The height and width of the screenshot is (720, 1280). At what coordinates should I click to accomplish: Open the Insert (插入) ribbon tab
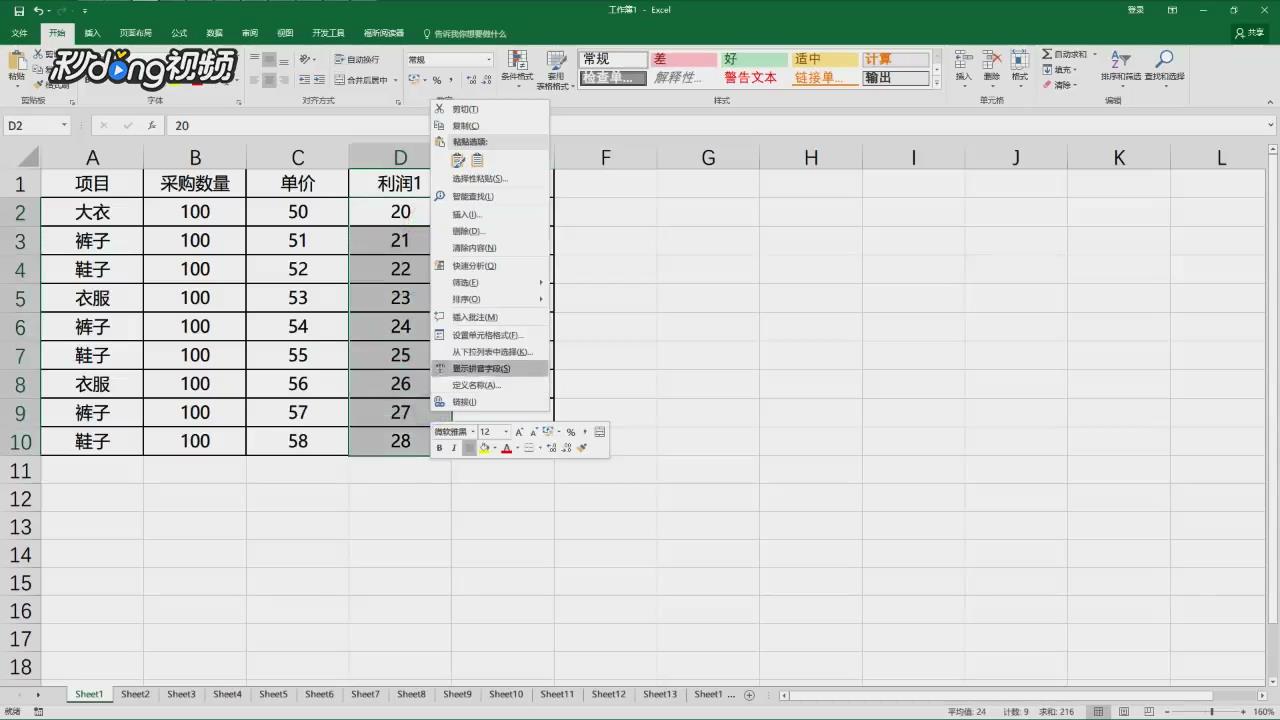pyautogui.click(x=92, y=33)
